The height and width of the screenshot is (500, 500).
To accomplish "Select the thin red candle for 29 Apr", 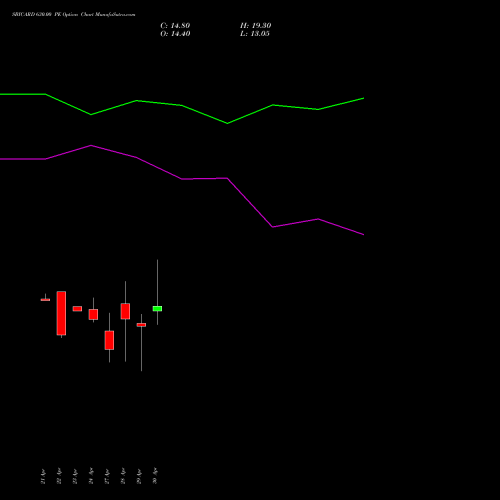I will (141, 325).
